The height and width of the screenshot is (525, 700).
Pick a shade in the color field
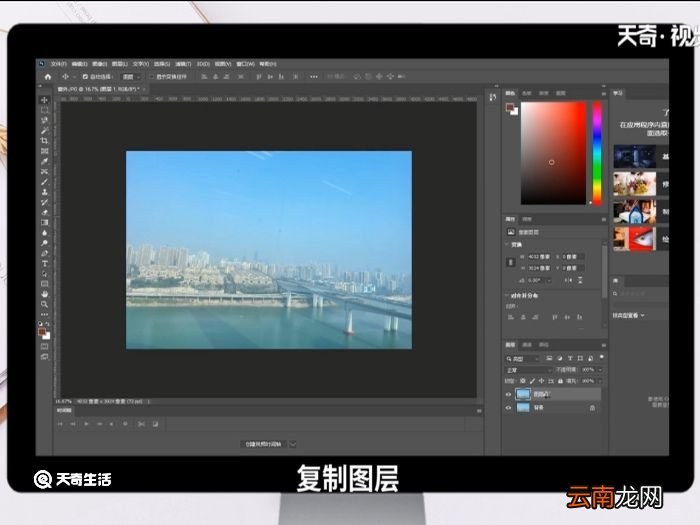[x=553, y=153]
